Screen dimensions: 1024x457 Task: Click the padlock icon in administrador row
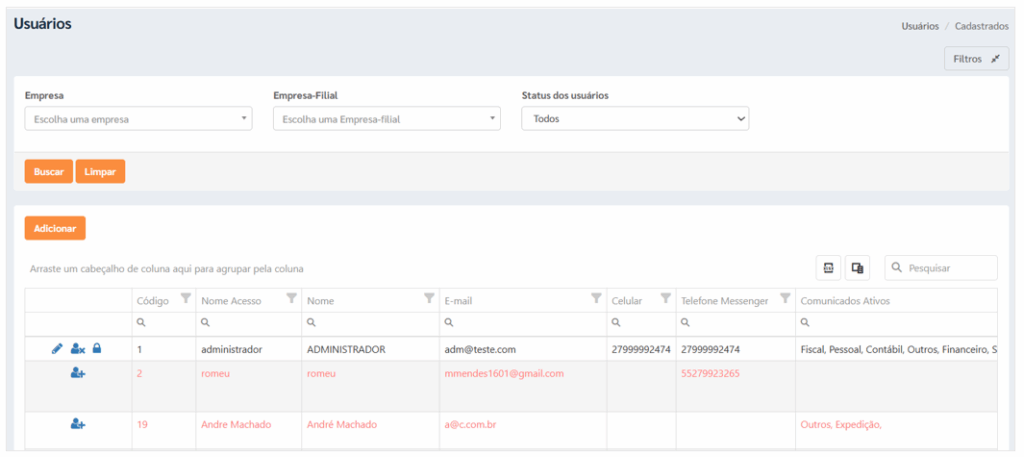click(97, 349)
